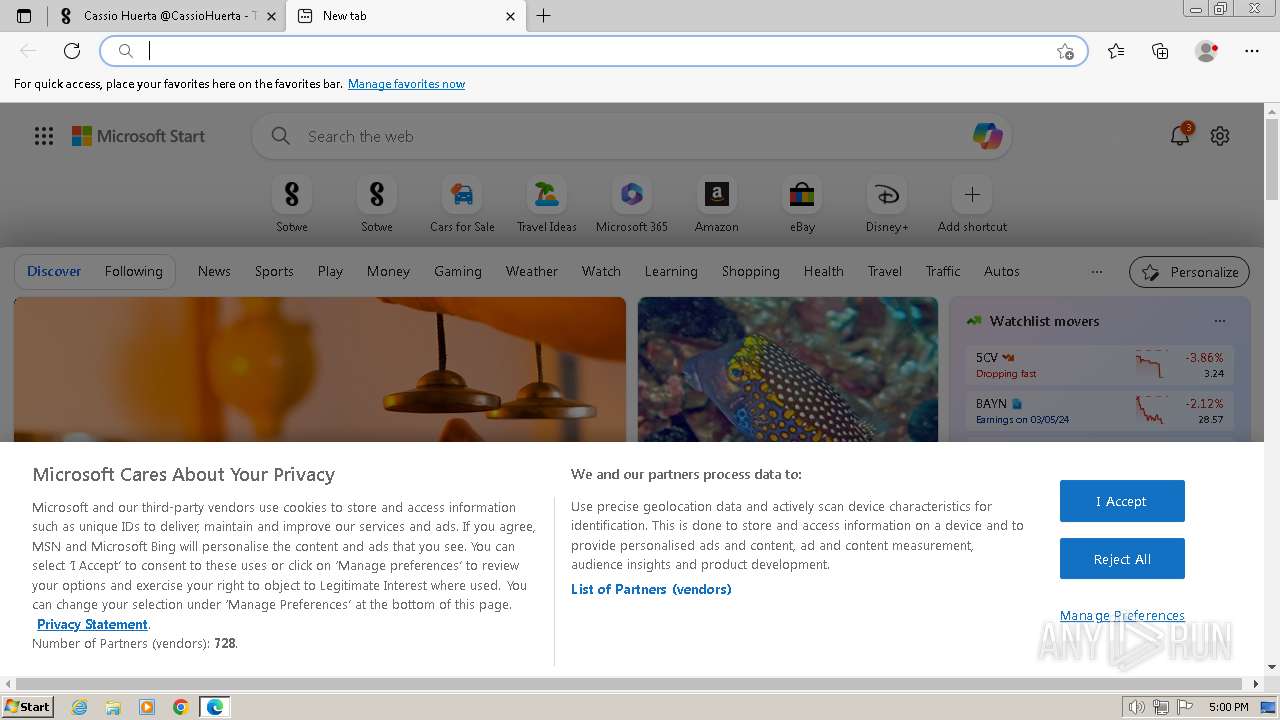The height and width of the screenshot is (720, 1280).
Task: Switch to the Cassio Huerta tab
Action: pyautogui.click(x=166, y=16)
